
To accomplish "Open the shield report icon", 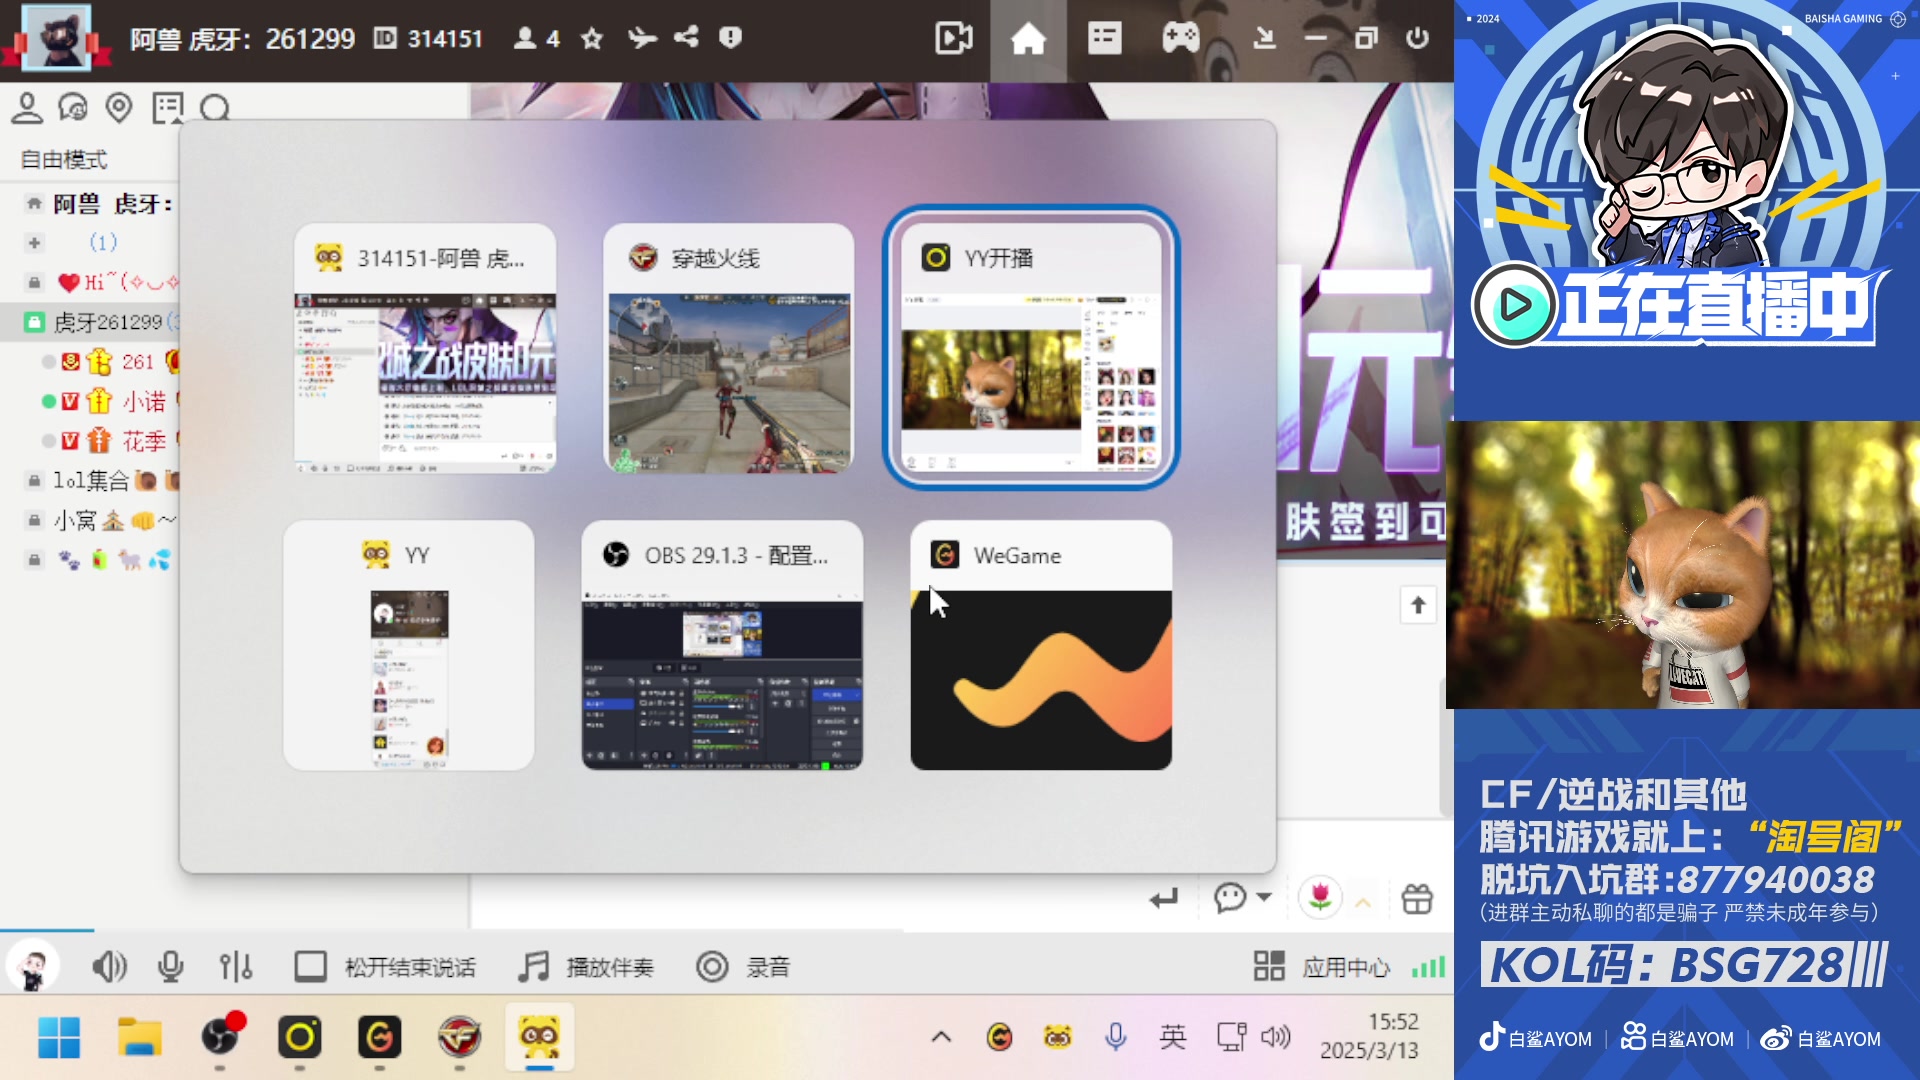I will pos(731,37).
